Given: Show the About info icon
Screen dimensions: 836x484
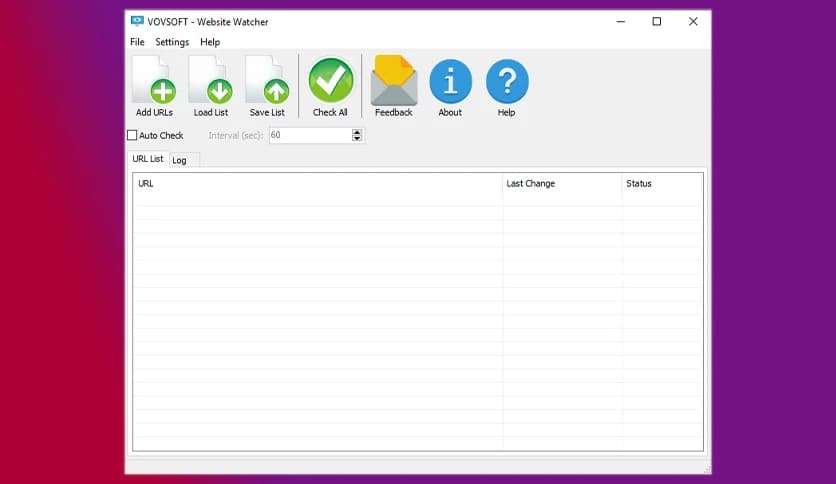Looking at the screenshot, I should [x=450, y=86].
